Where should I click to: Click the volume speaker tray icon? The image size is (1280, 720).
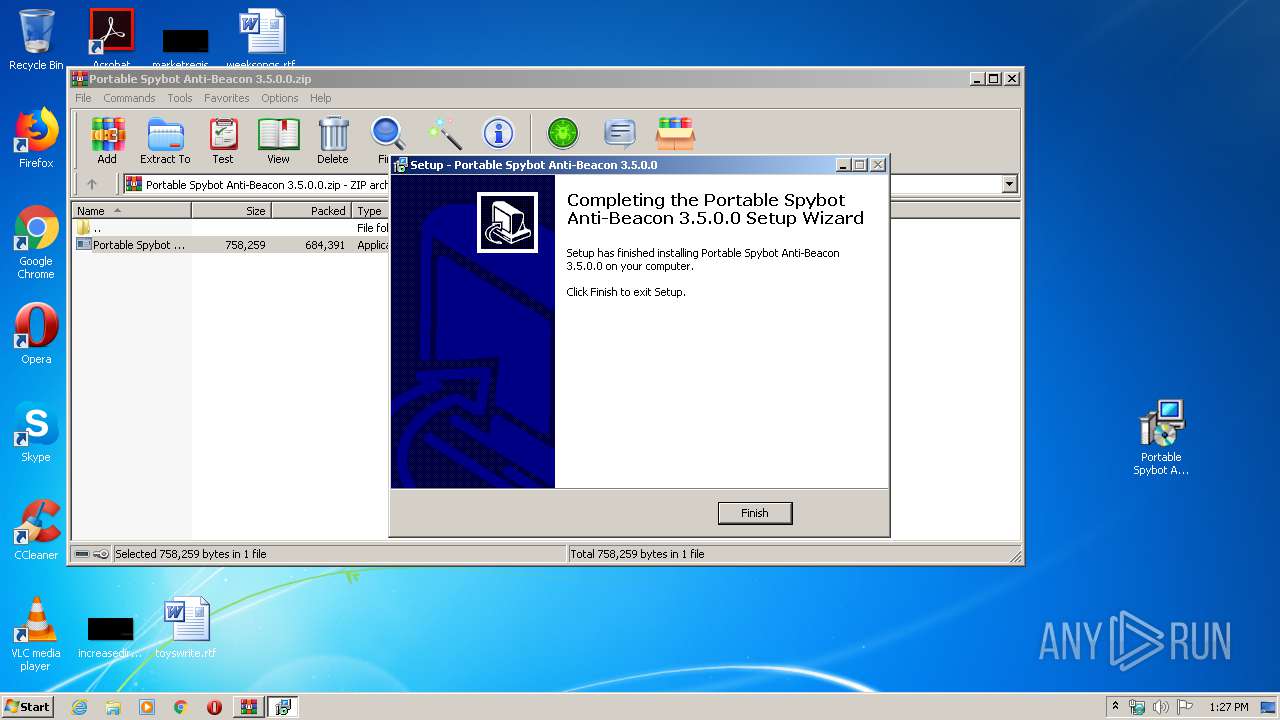pyautogui.click(x=1160, y=707)
